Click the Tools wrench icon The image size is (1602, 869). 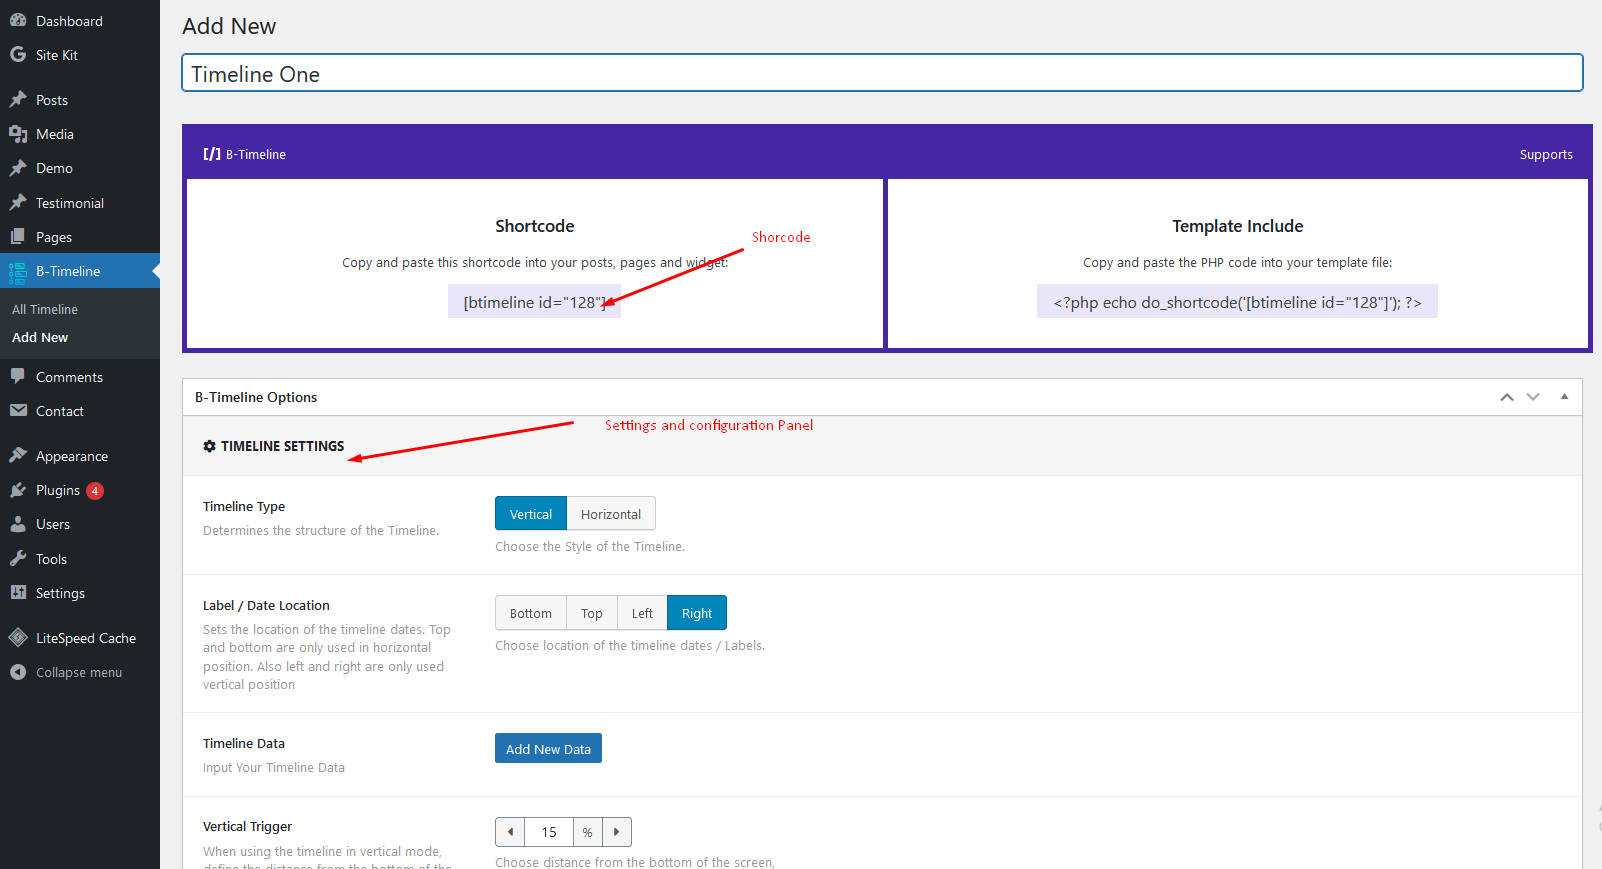pyautogui.click(x=18, y=558)
